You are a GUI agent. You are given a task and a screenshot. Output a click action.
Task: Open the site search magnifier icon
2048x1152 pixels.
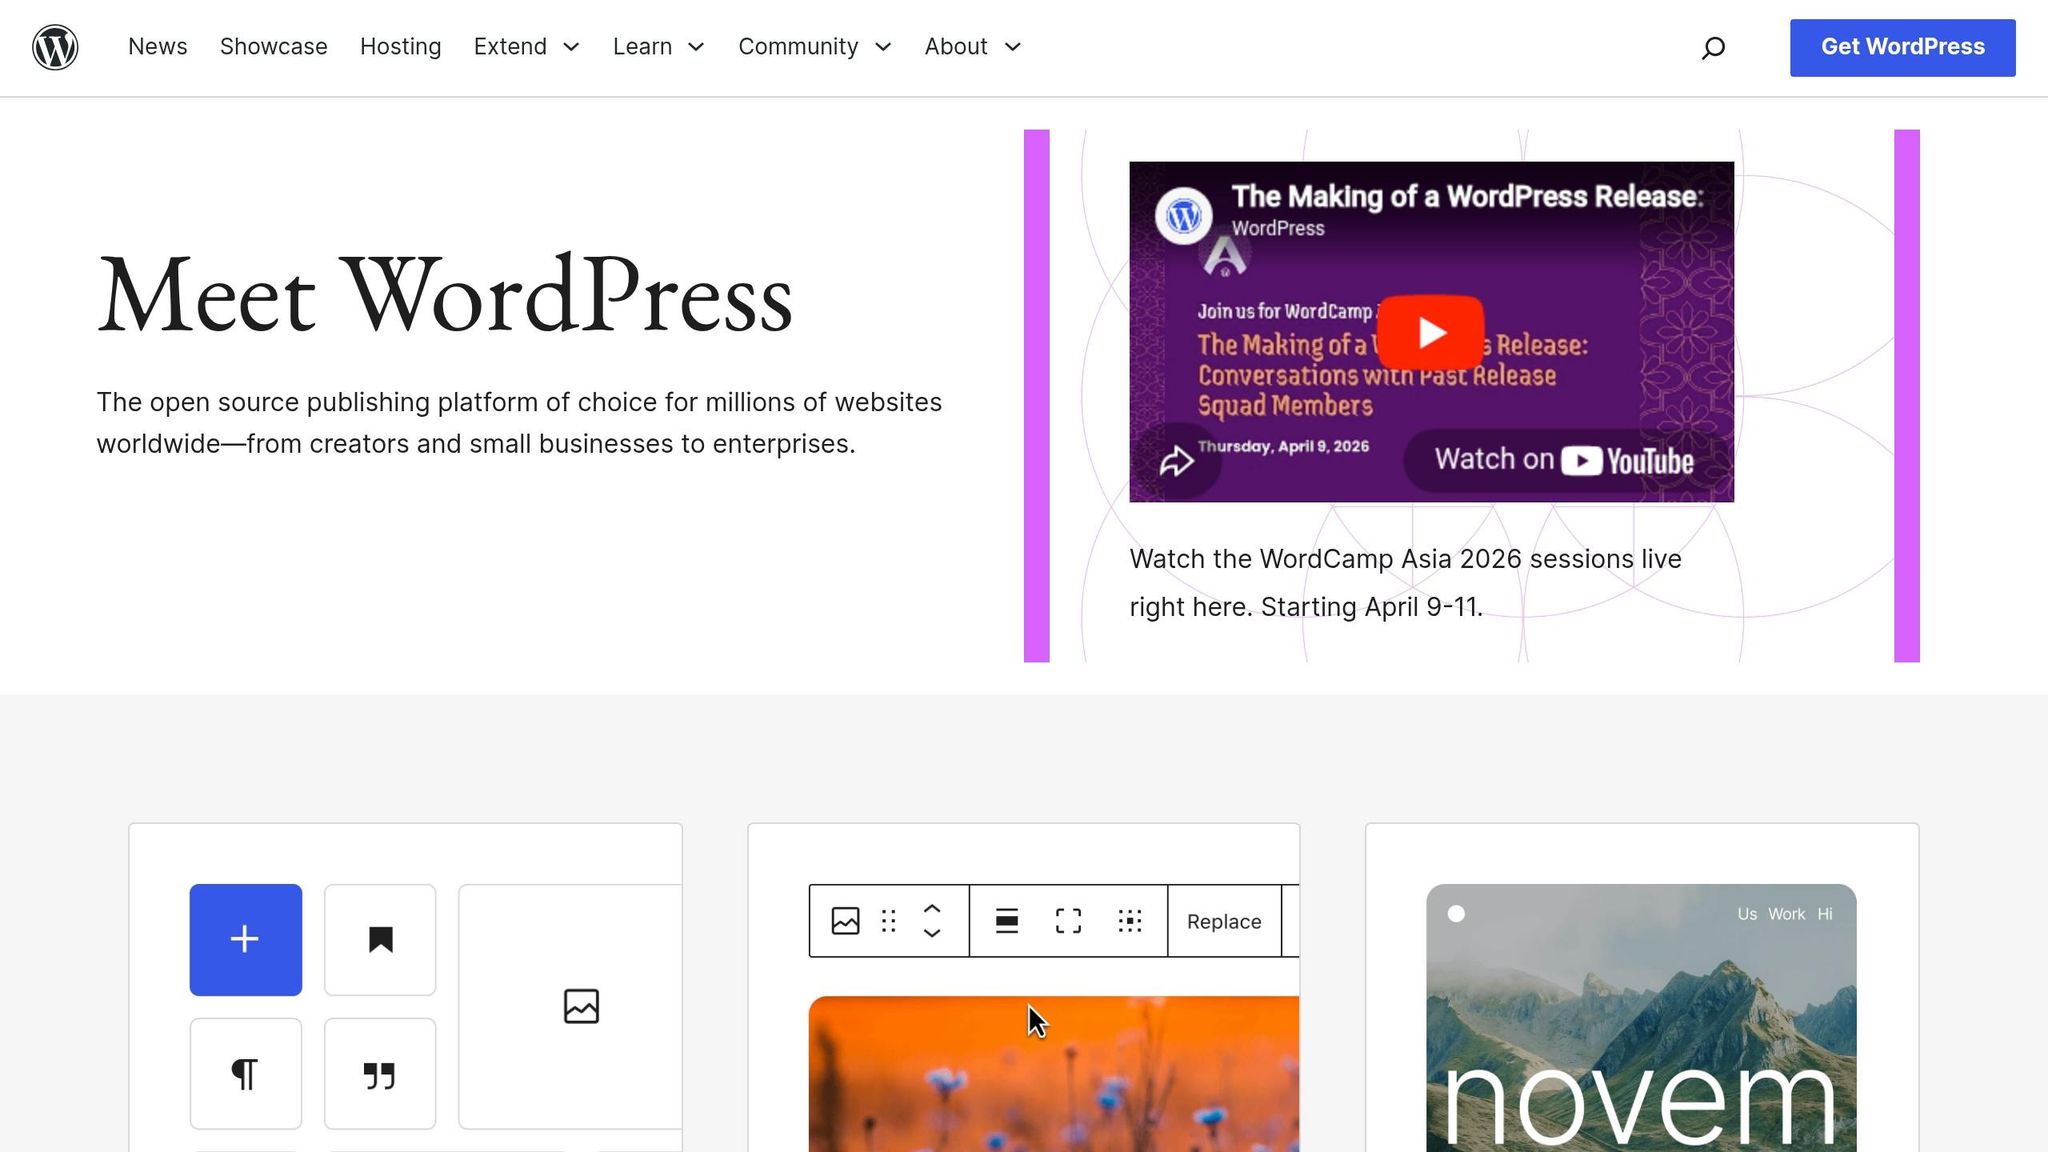tap(1713, 48)
